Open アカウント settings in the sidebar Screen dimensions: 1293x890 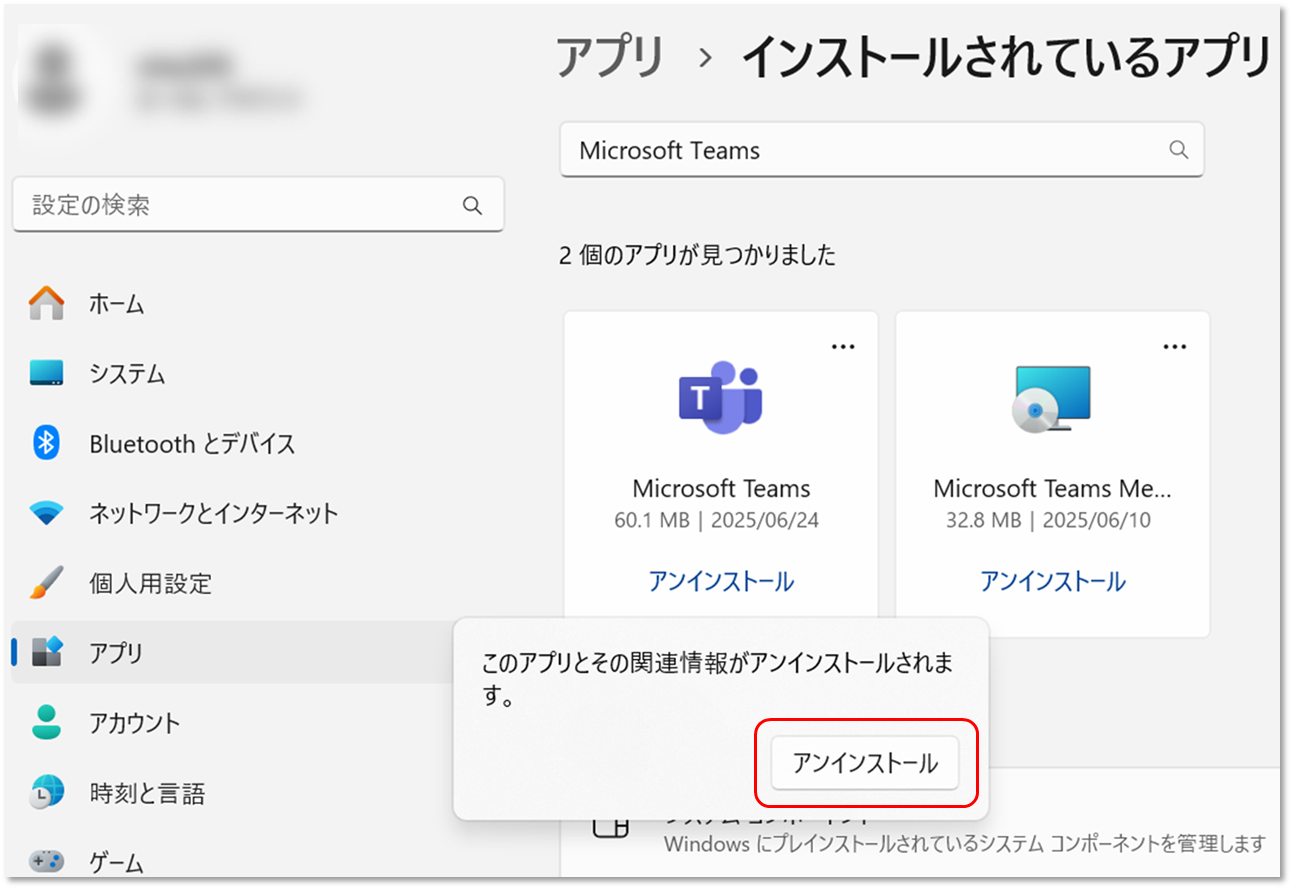pos(134,723)
